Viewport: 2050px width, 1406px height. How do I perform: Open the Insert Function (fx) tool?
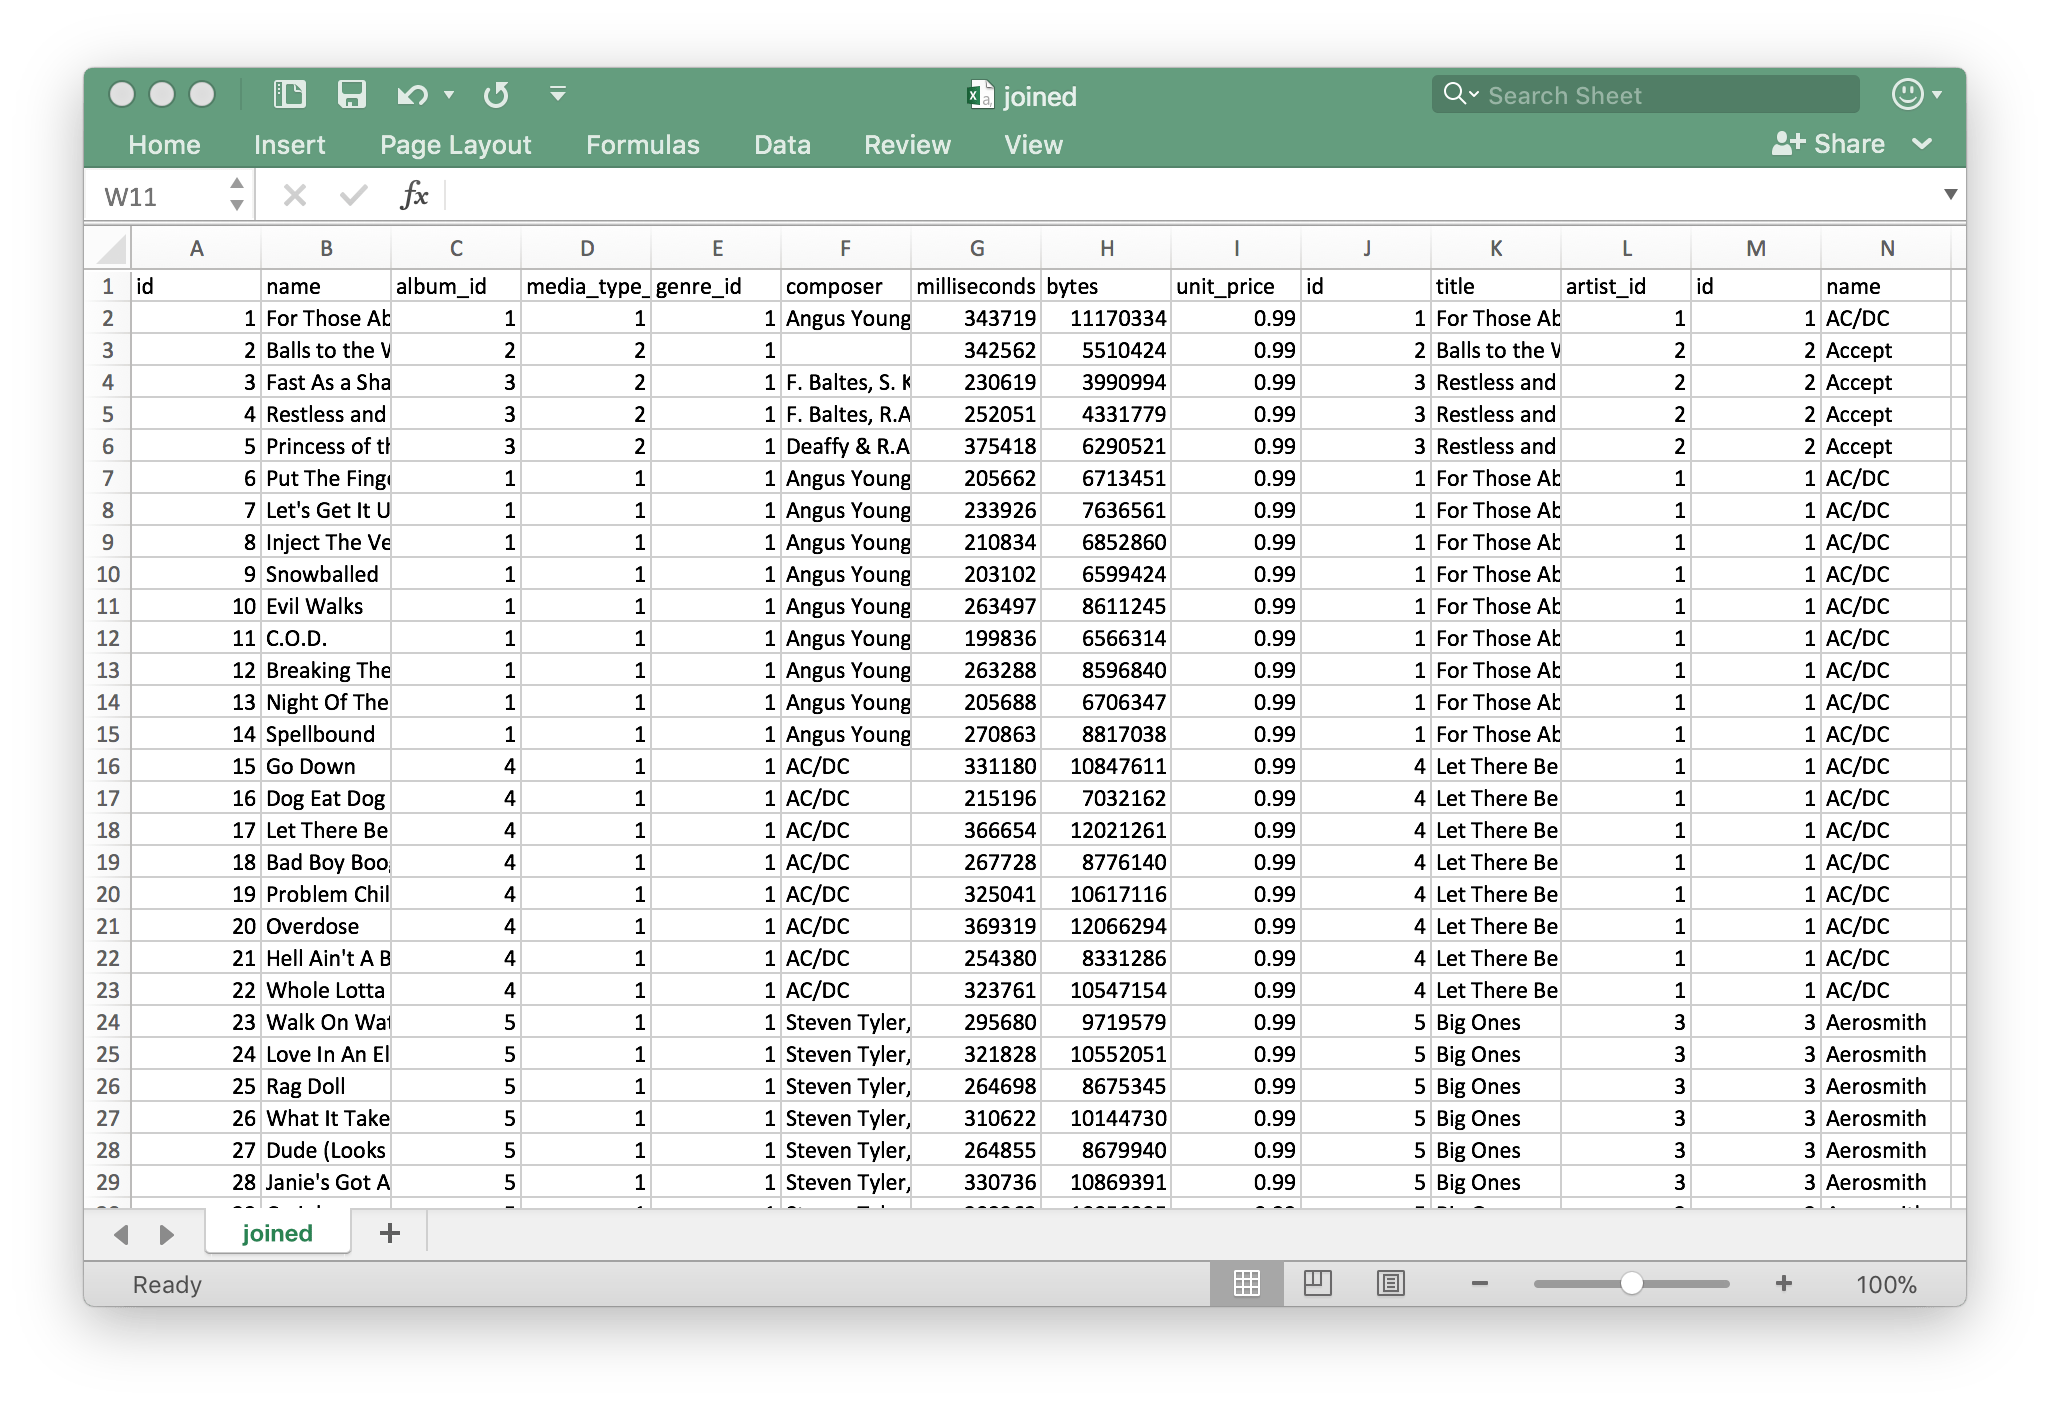[x=414, y=194]
